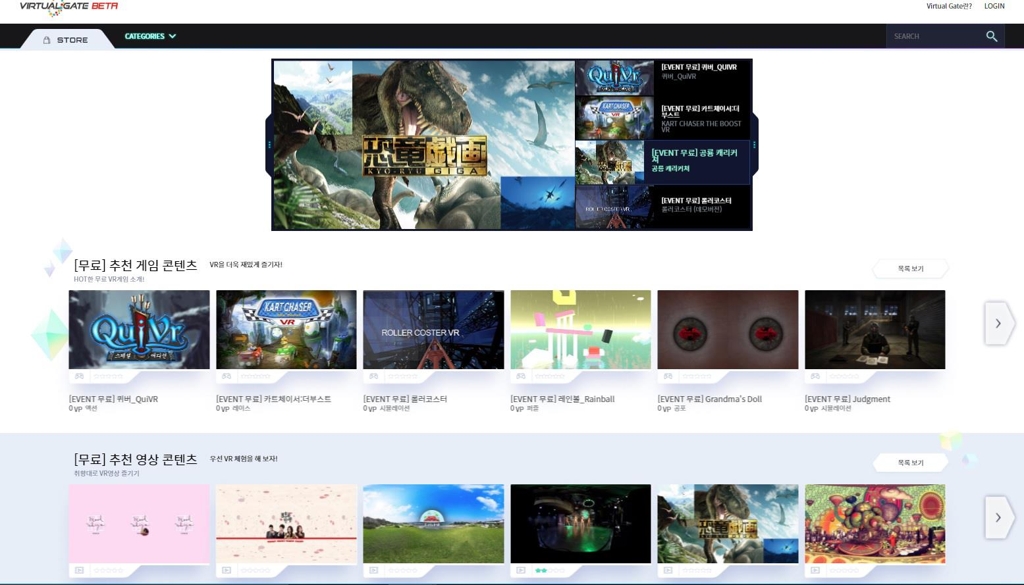This screenshot has width=1024, height=585.
Task: Click video icon under green field video thumbnail
Action: click(374, 571)
